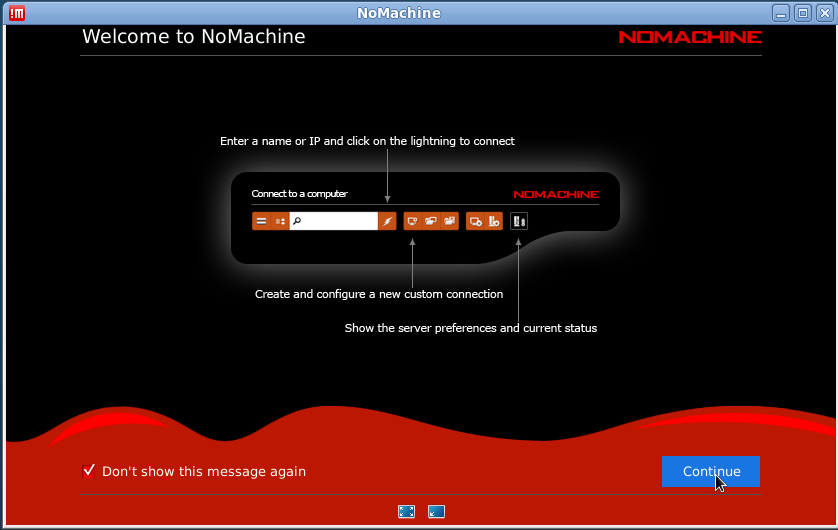Click "Create and configure a new custom connection" text
The image size is (838, 530).
click(x=379, y=294)
